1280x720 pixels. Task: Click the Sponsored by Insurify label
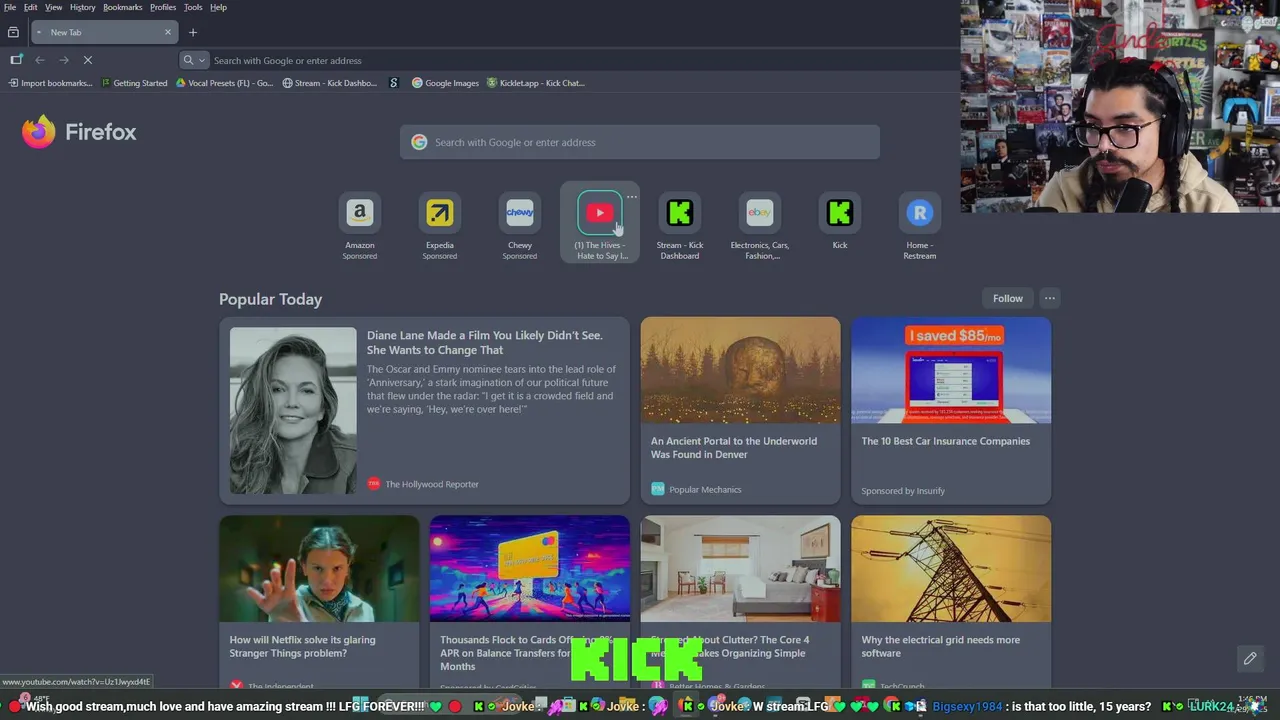pos(903,491)
